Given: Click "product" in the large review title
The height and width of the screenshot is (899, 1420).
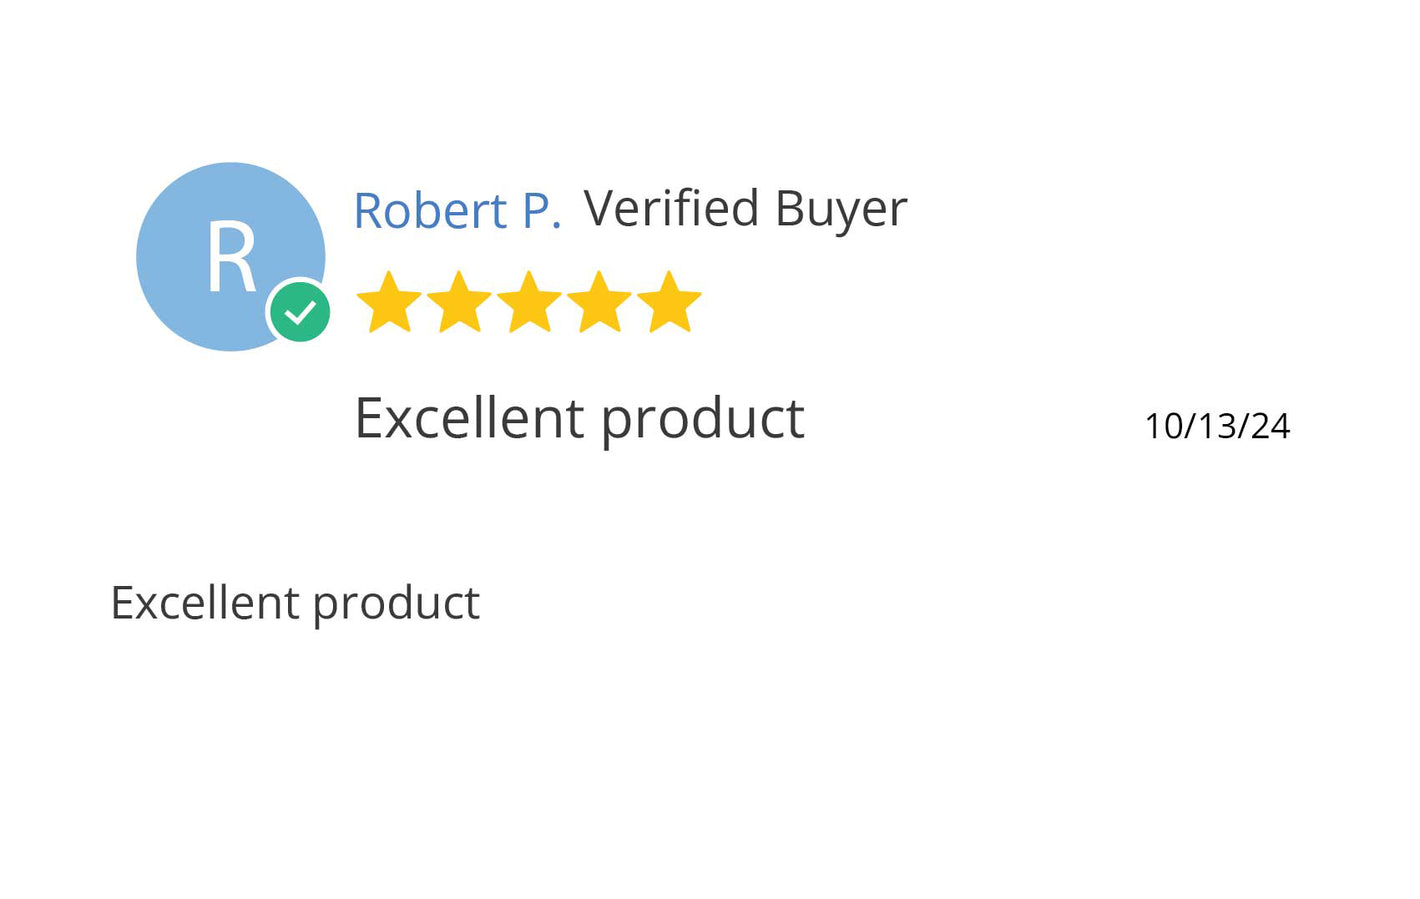Looking at the screenshot, I should 703,420.
